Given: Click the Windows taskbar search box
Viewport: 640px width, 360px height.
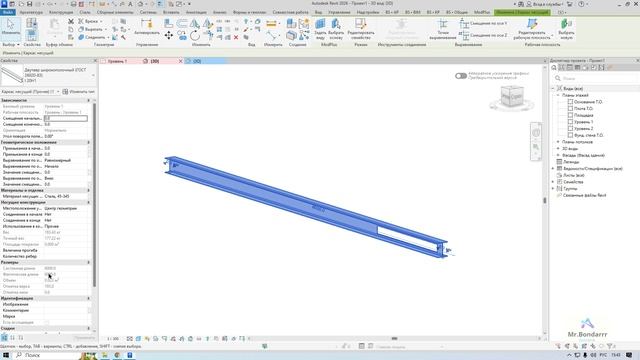Looking at the screenshot, I should 48,355.
